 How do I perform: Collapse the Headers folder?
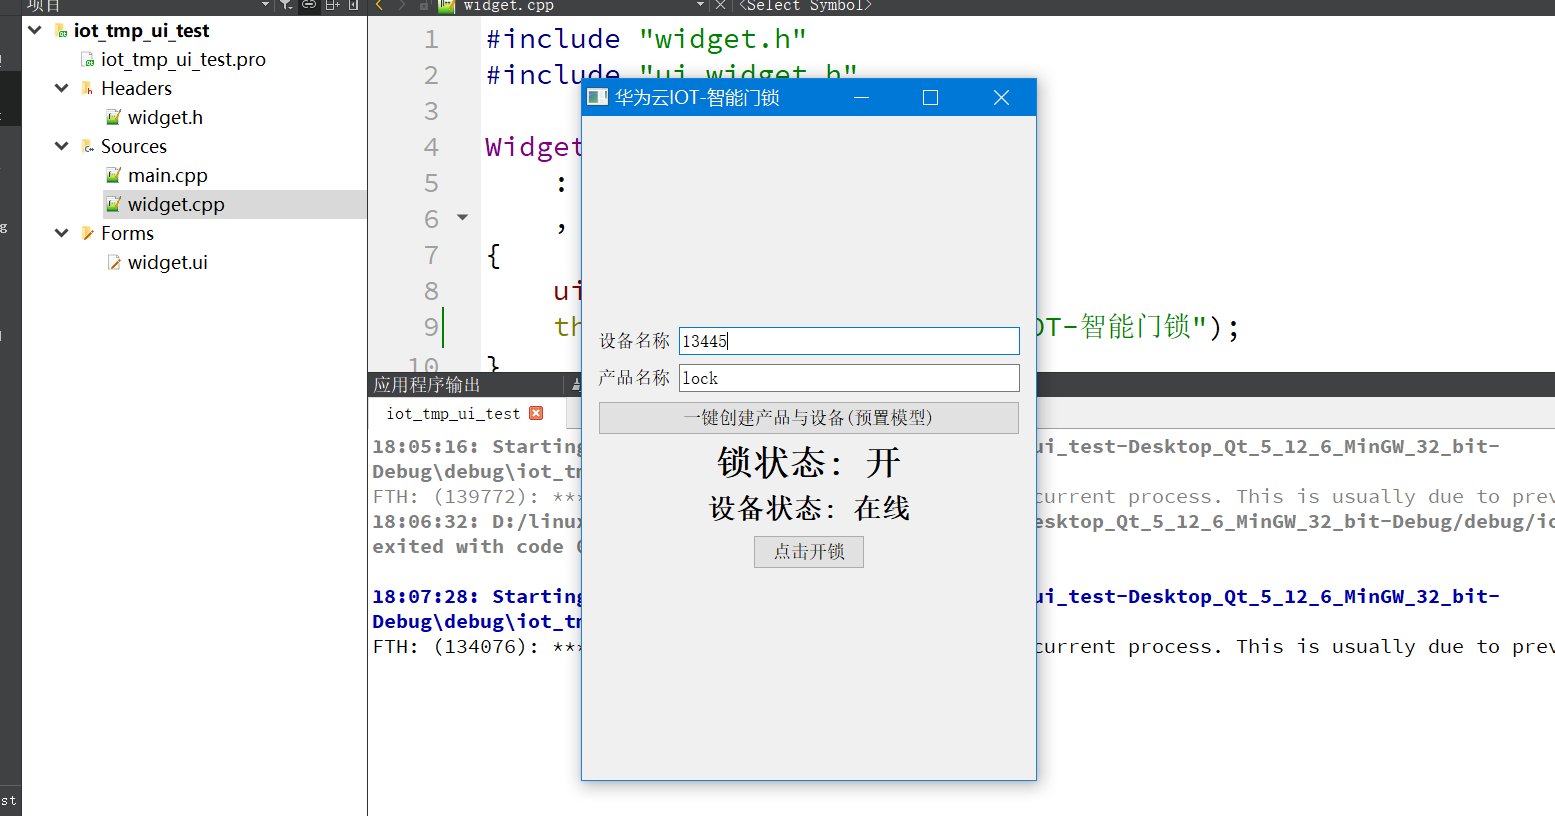(x=62, y=88)
